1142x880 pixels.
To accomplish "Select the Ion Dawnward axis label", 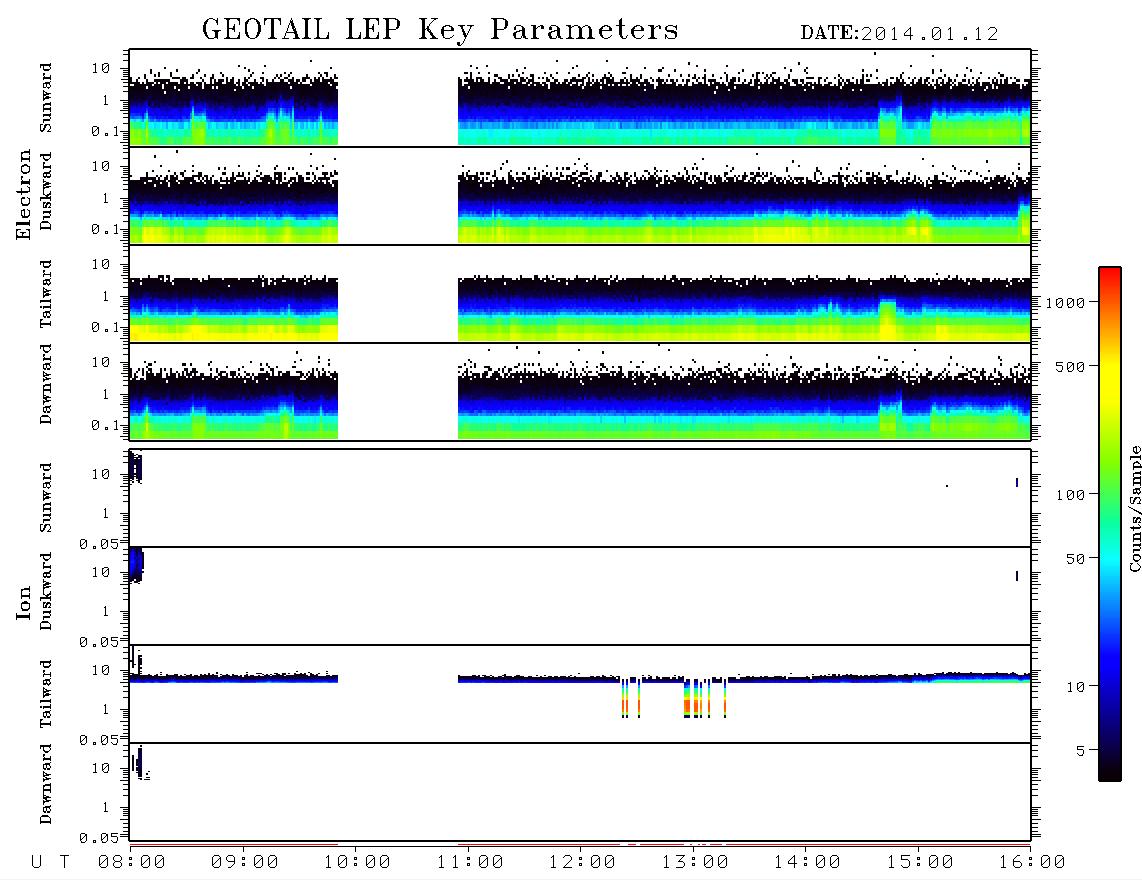I will 46,784.
